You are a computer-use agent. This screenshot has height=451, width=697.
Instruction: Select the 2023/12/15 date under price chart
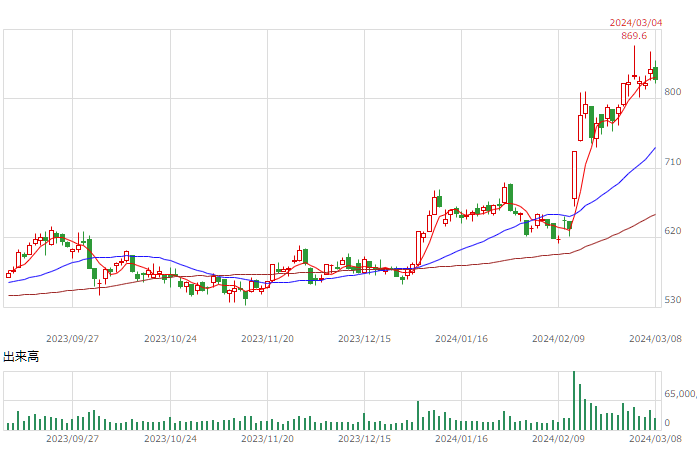(364, 339)
